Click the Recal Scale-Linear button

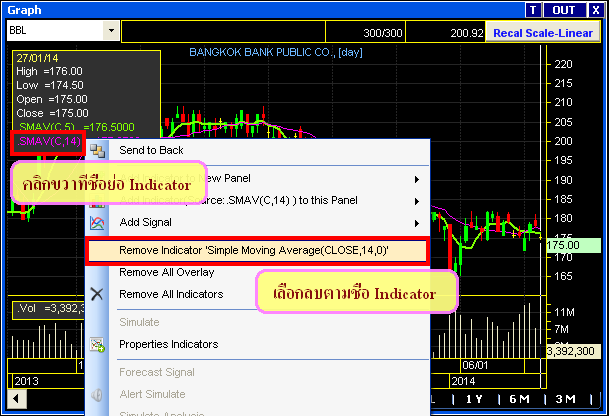click(543, 33)
